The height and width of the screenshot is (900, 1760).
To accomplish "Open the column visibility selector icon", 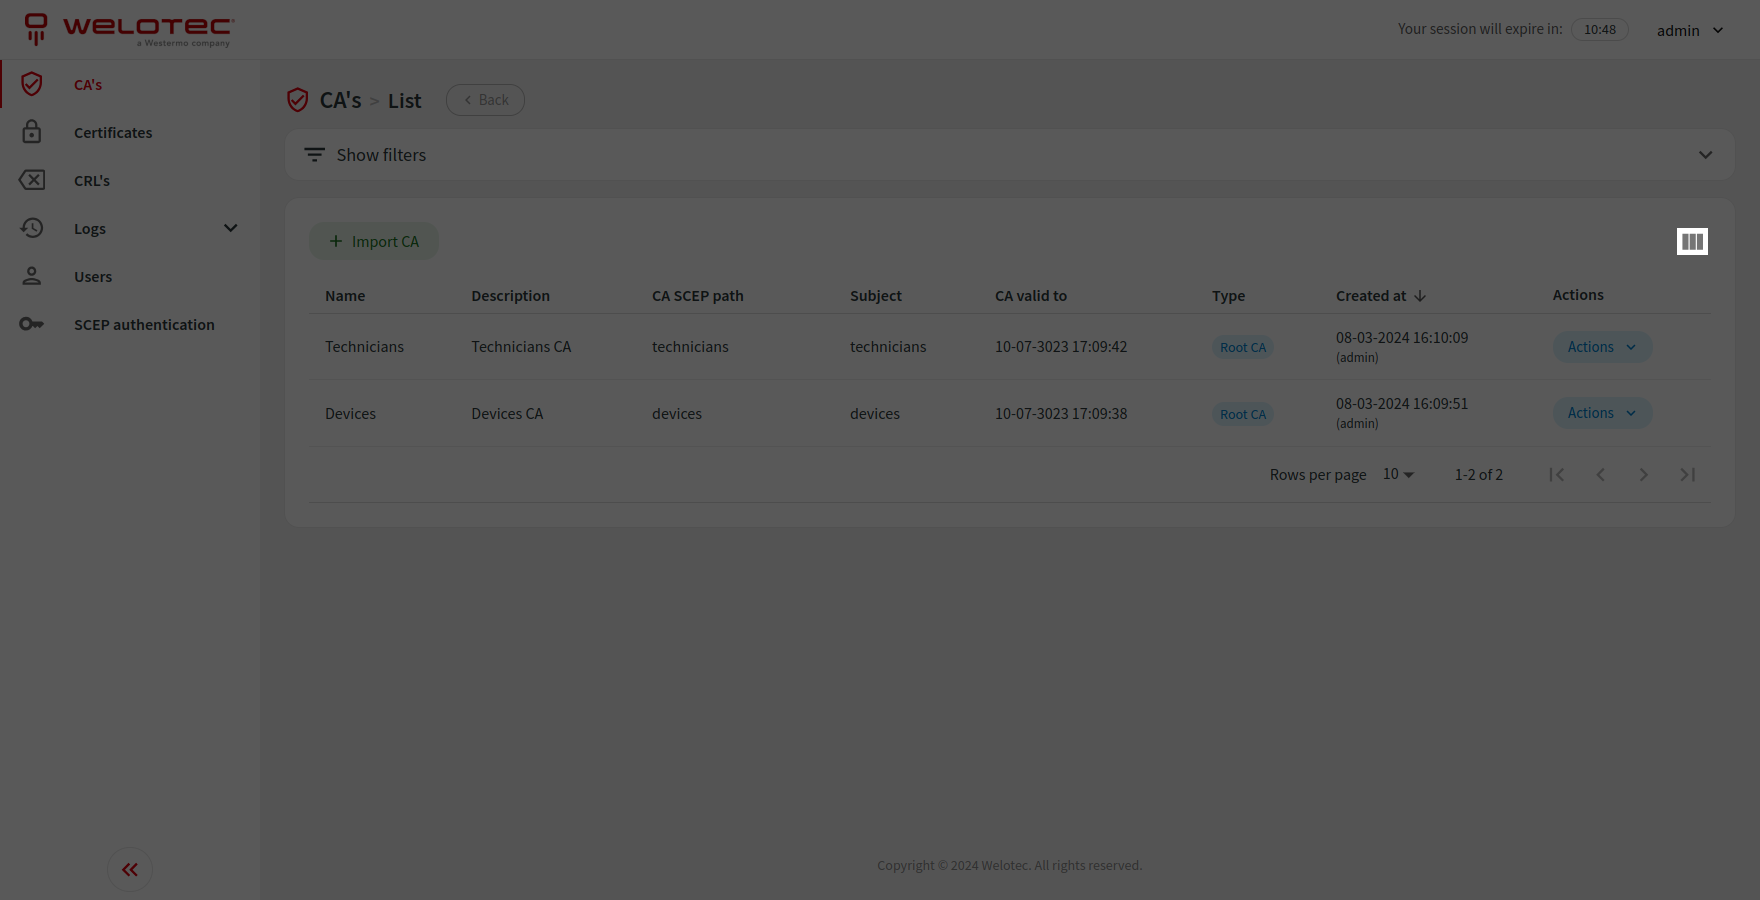I will pos(1692,242).
